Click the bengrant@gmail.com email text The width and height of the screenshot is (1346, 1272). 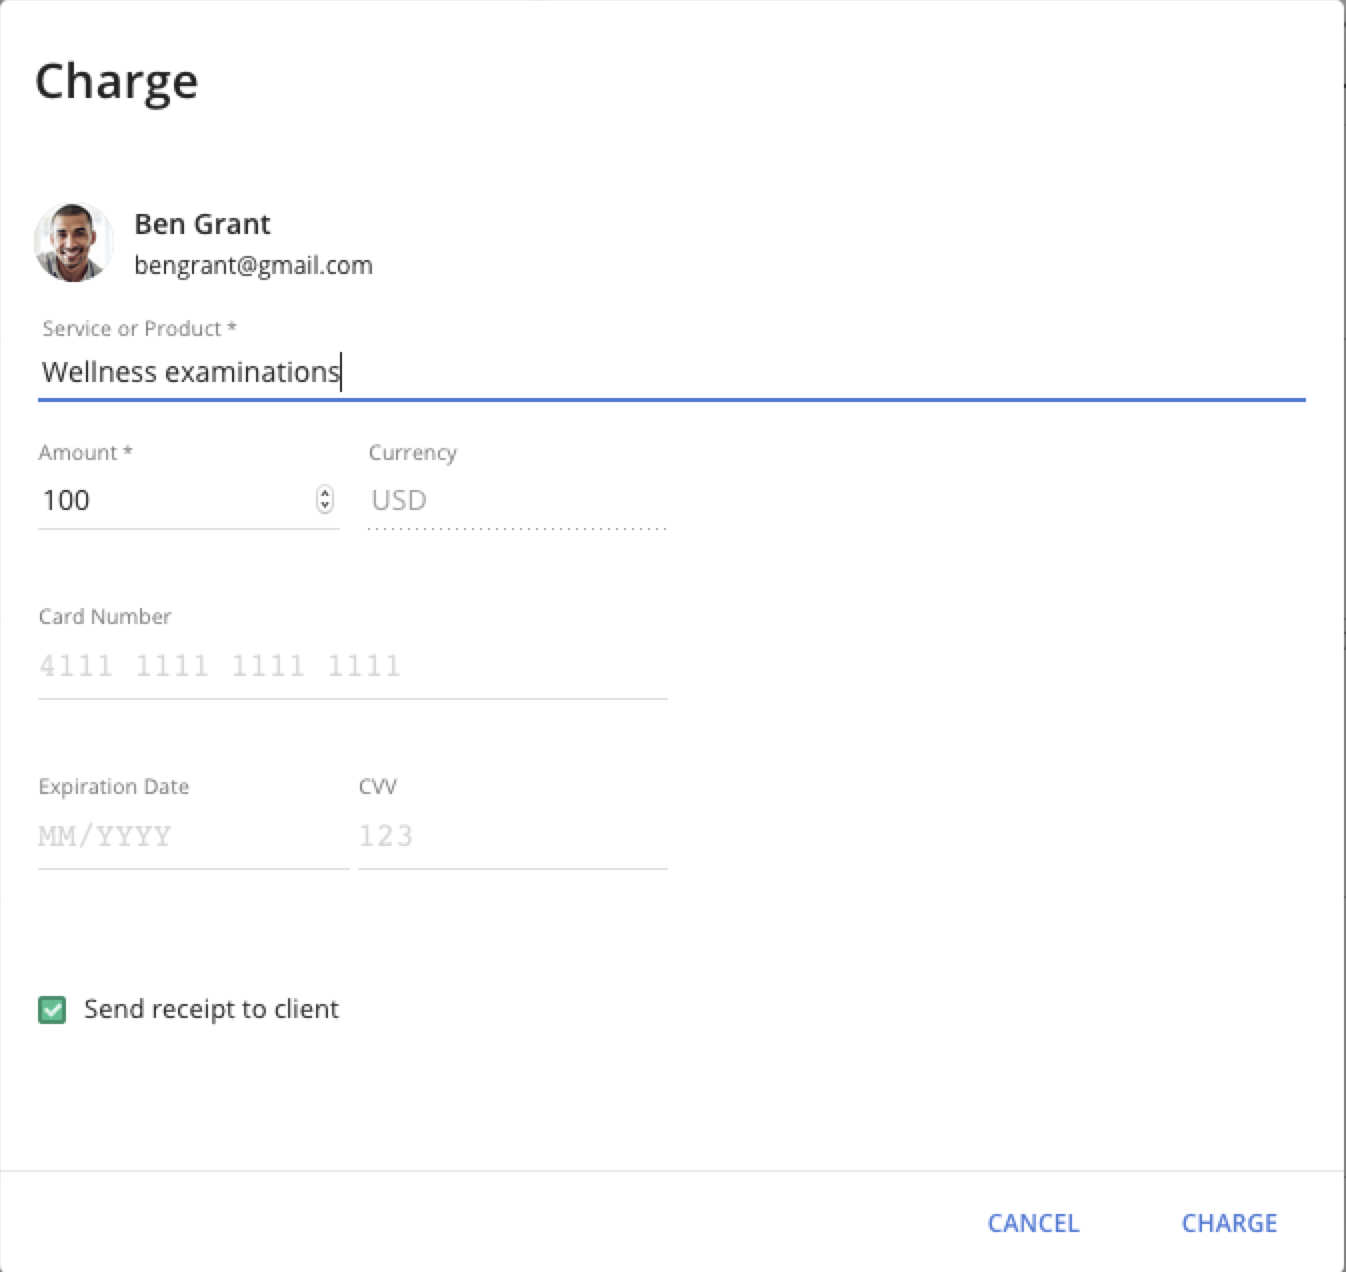[x=253, y=265]
